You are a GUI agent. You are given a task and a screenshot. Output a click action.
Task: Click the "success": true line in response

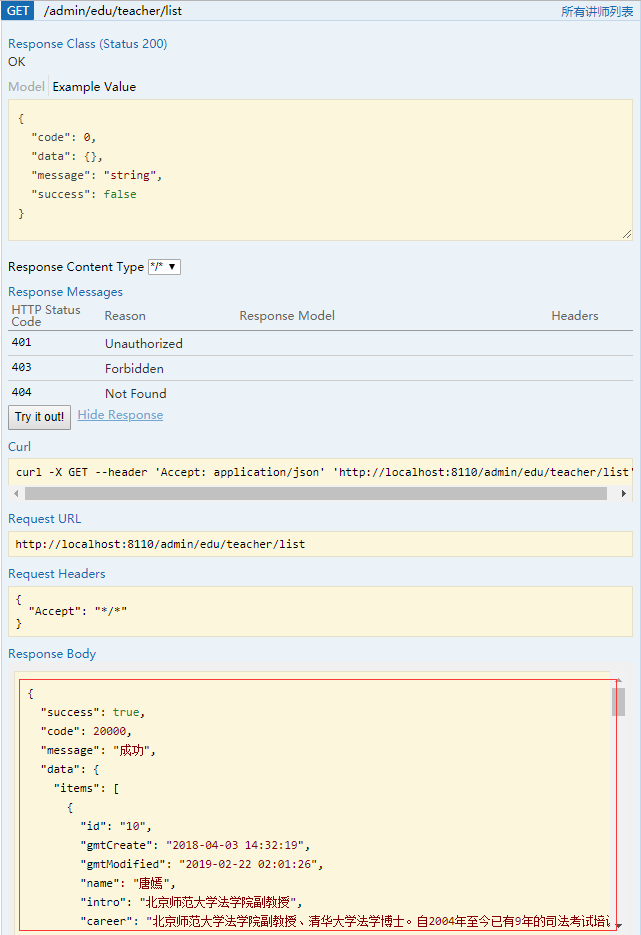tap(93, 712)
